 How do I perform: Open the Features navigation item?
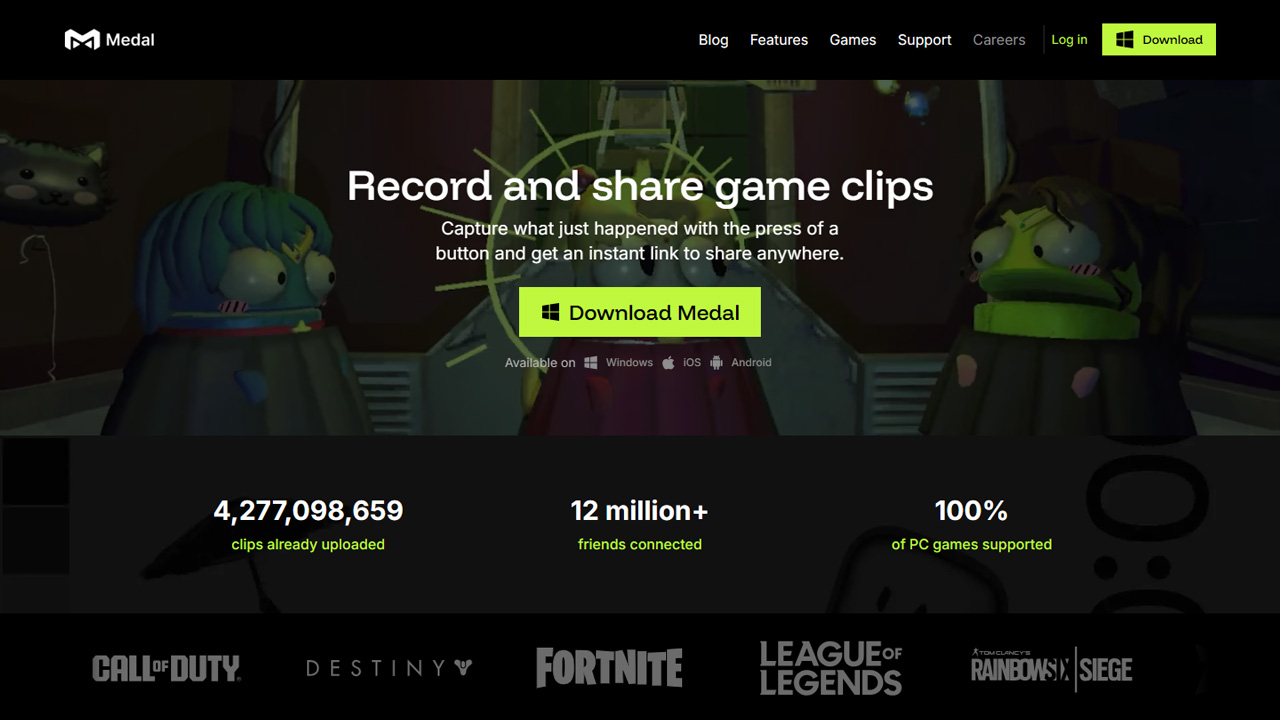(x=779, y=40)
